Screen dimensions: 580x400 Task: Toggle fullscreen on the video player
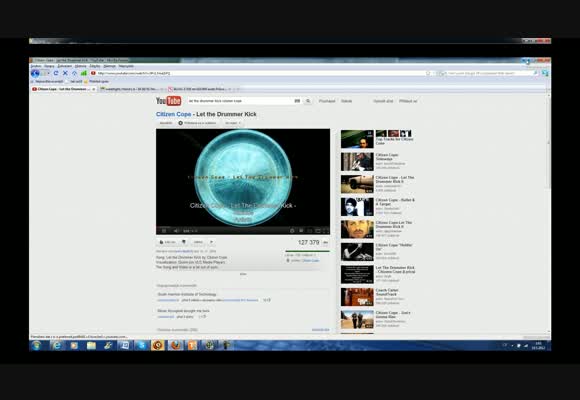pyautogui.click(x=325, y=231)
